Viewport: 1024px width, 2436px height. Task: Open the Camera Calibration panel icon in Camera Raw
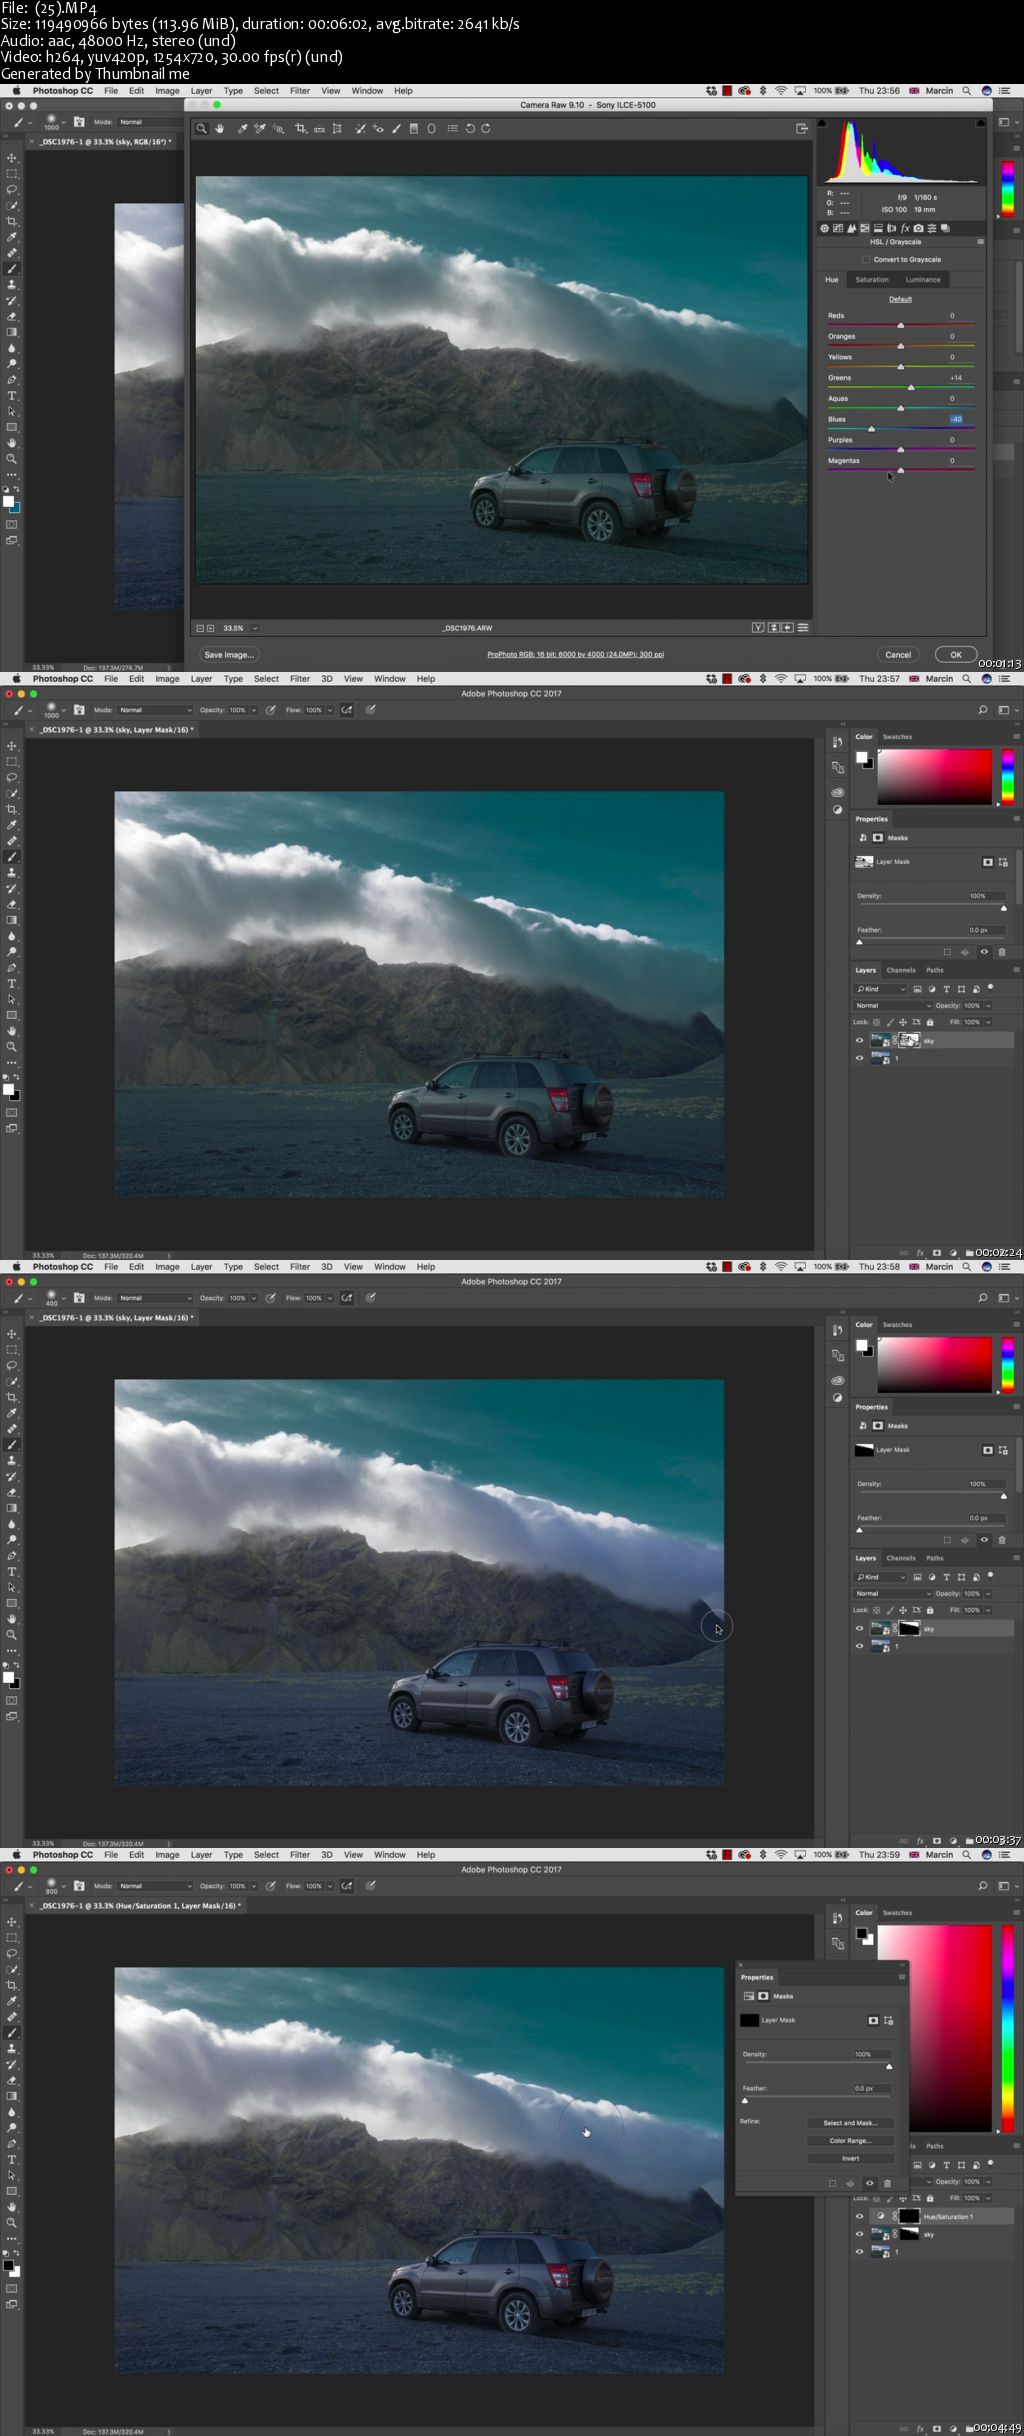coord(918,228)
